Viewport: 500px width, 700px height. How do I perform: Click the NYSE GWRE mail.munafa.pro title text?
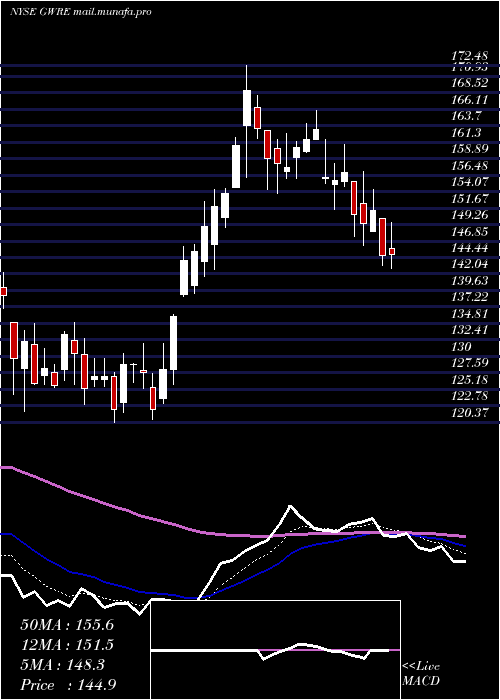tap(80, 12)
